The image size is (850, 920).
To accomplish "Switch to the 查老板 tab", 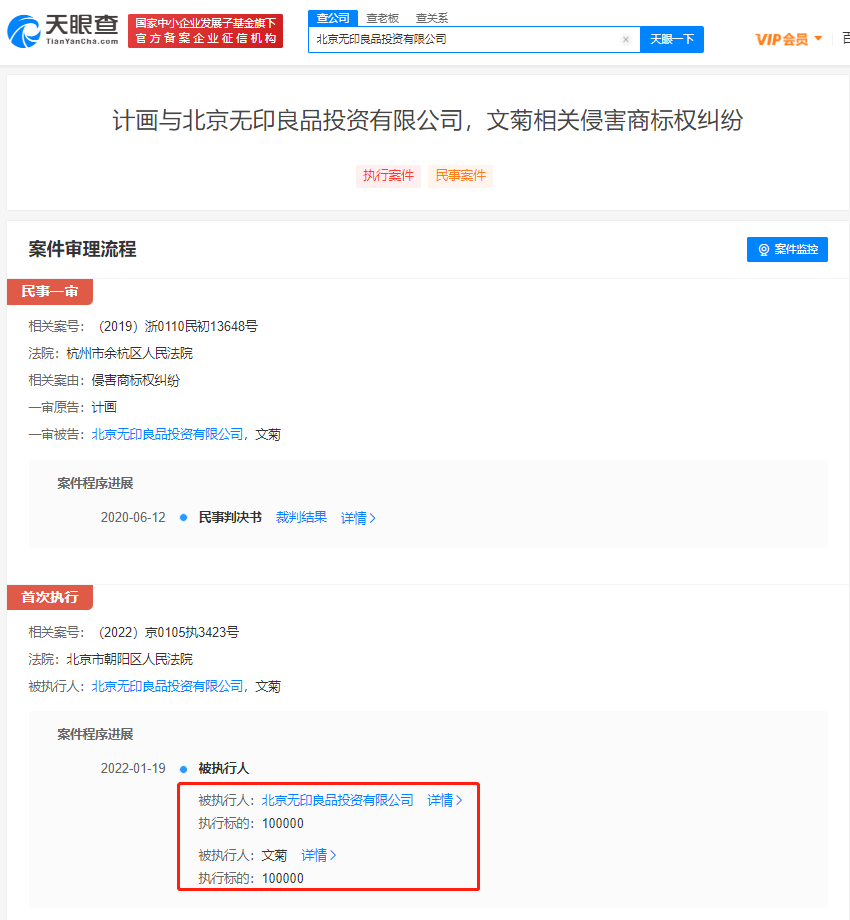I will click(x=382, y=17).
